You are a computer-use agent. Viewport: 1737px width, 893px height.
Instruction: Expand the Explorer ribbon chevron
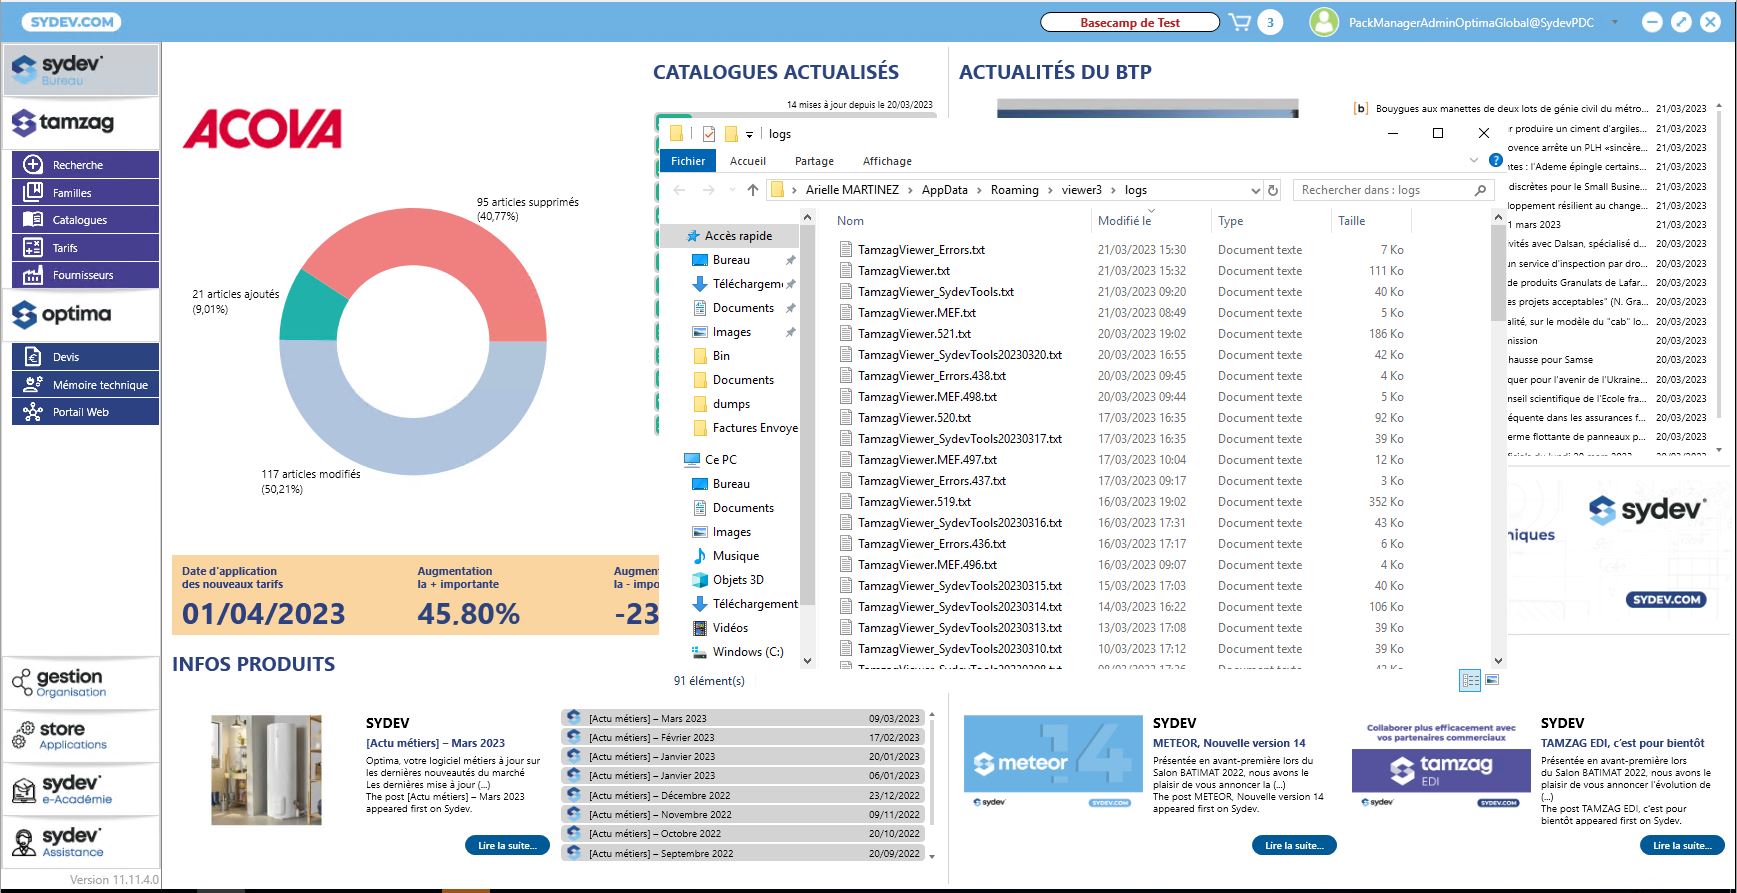(1473, 160)
